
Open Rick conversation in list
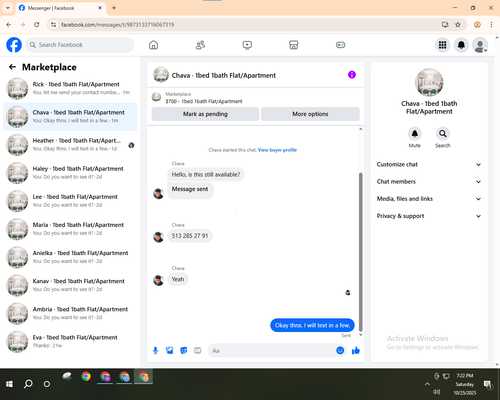pos(70,88)
